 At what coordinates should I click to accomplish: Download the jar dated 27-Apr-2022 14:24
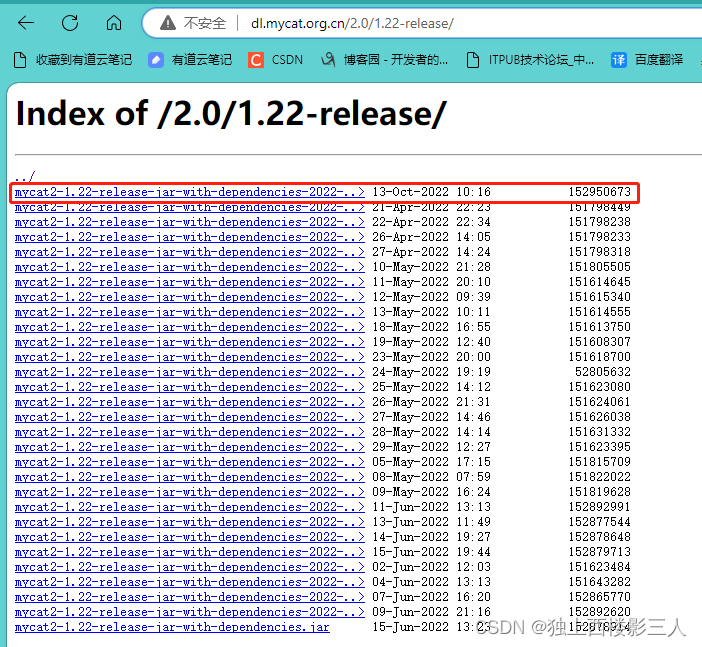point(189,252)
